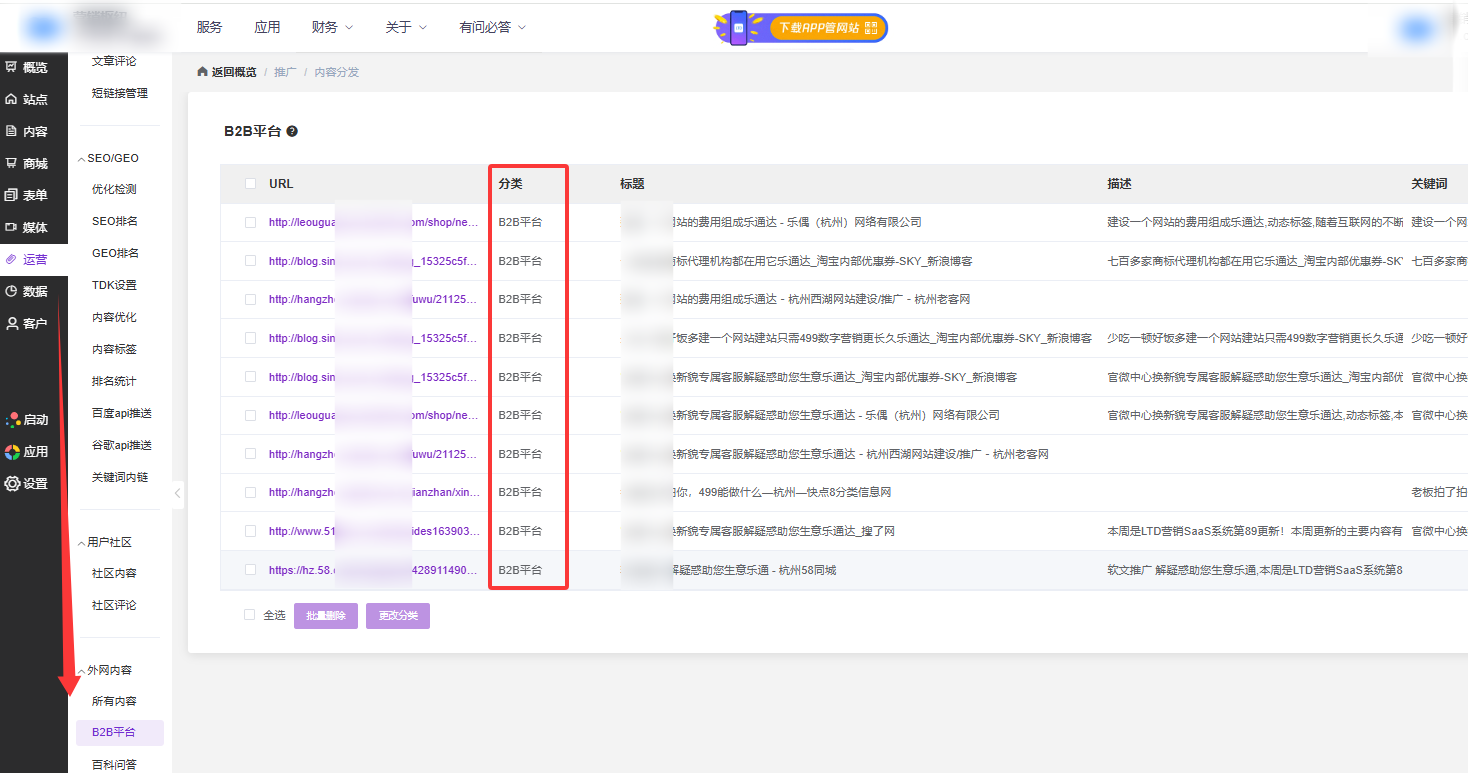Open the 服务 top menu item
The width and height of the screenshot is (1468, 773).
click(209, 27)
